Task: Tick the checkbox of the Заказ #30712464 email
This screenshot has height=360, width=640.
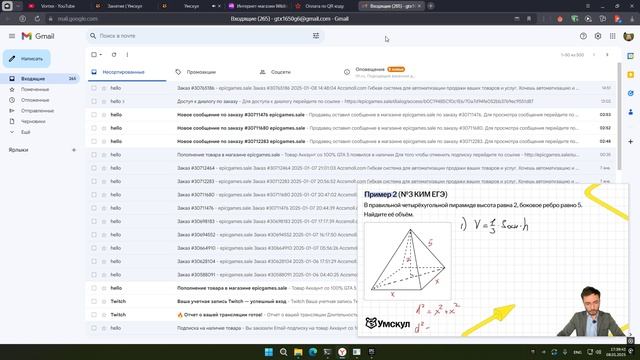Action: click(94, 168)
